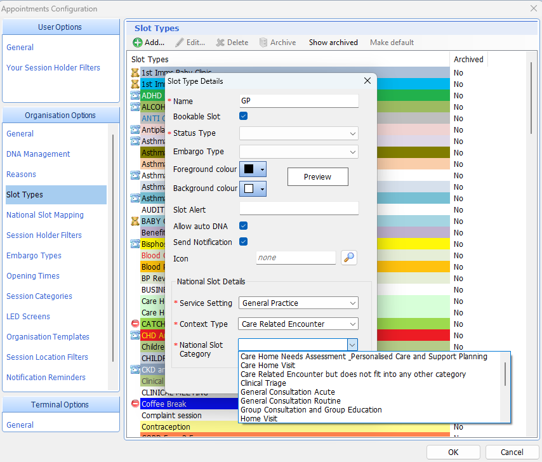Click the icon next to CHD slot
This screenshot has height=462, width=542.
click(135, 335)
